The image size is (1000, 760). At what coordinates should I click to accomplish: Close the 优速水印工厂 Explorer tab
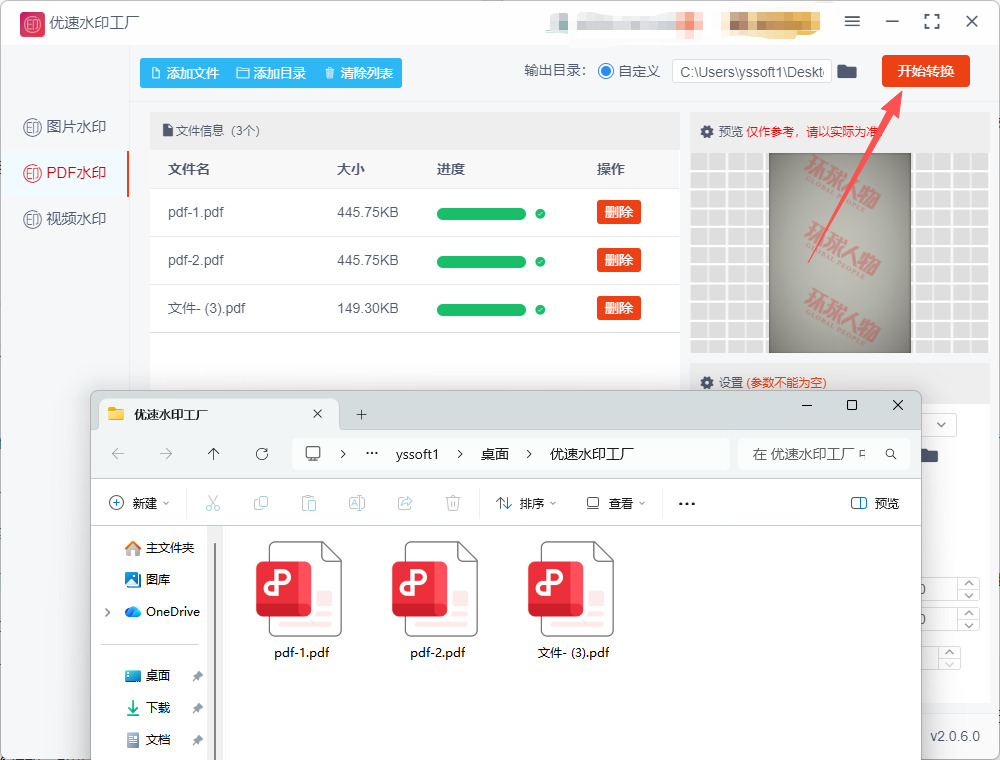[x=318, y=414]
